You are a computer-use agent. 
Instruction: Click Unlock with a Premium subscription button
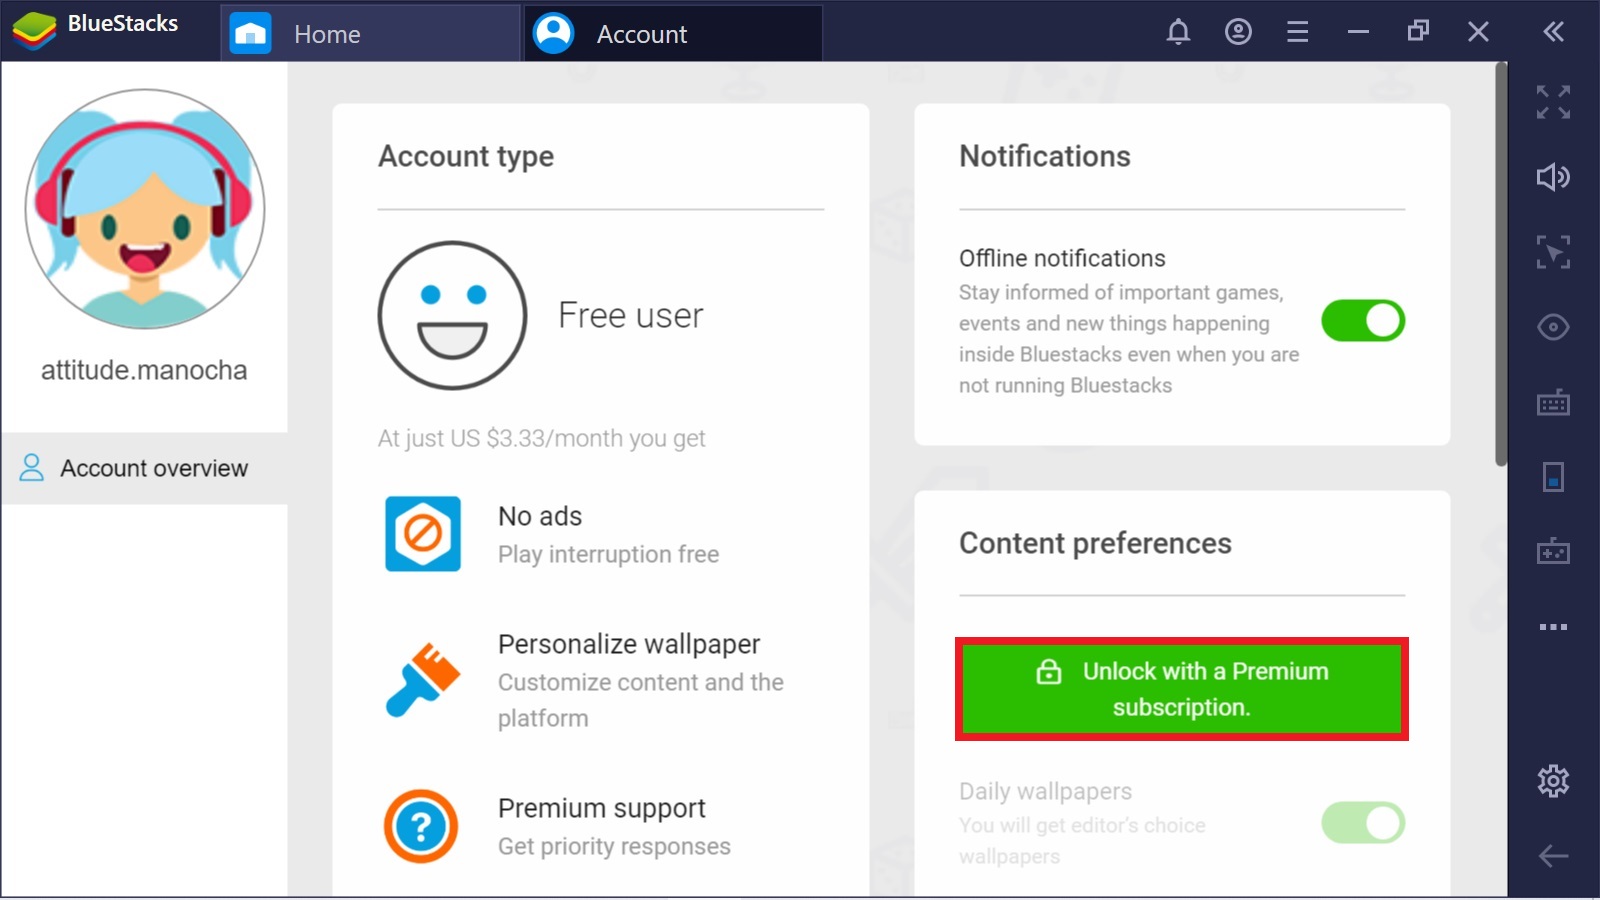point(1182,689)
